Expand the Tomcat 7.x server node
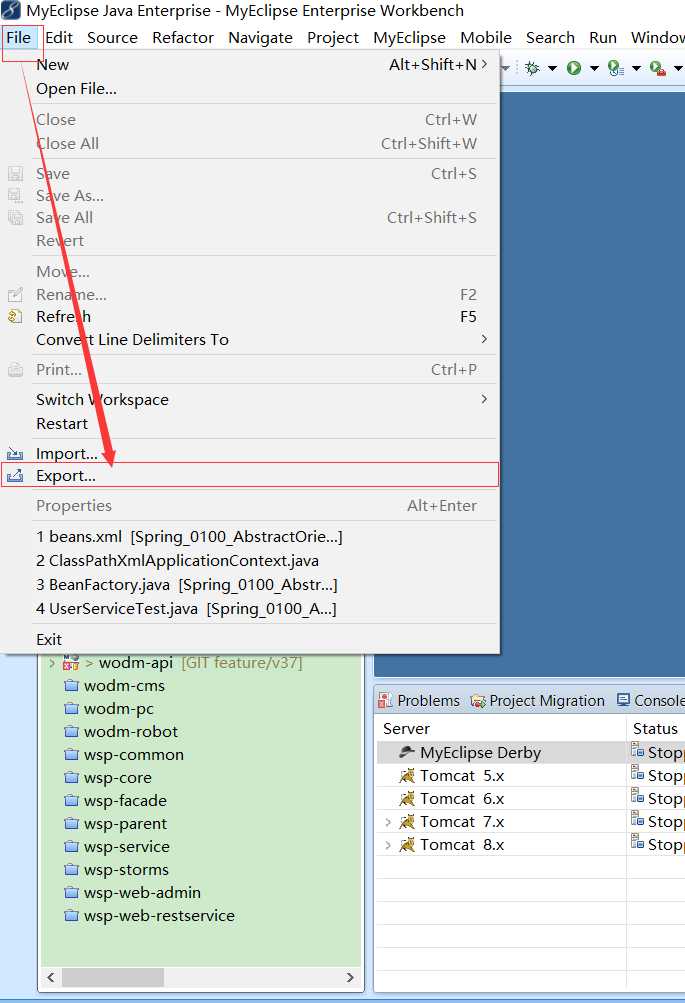The image size is (685, 1003). click(388, 822)
